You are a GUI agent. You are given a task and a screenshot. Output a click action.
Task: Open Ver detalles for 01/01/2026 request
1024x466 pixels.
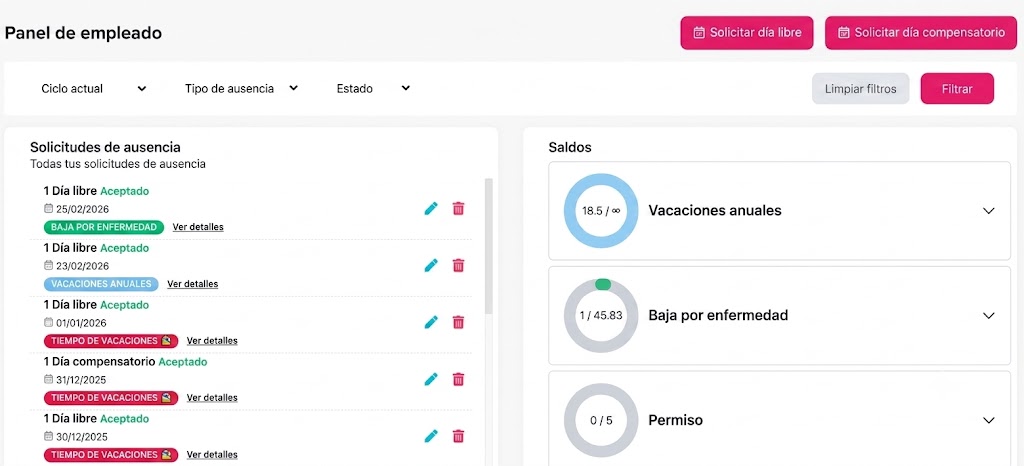(212, 341)
